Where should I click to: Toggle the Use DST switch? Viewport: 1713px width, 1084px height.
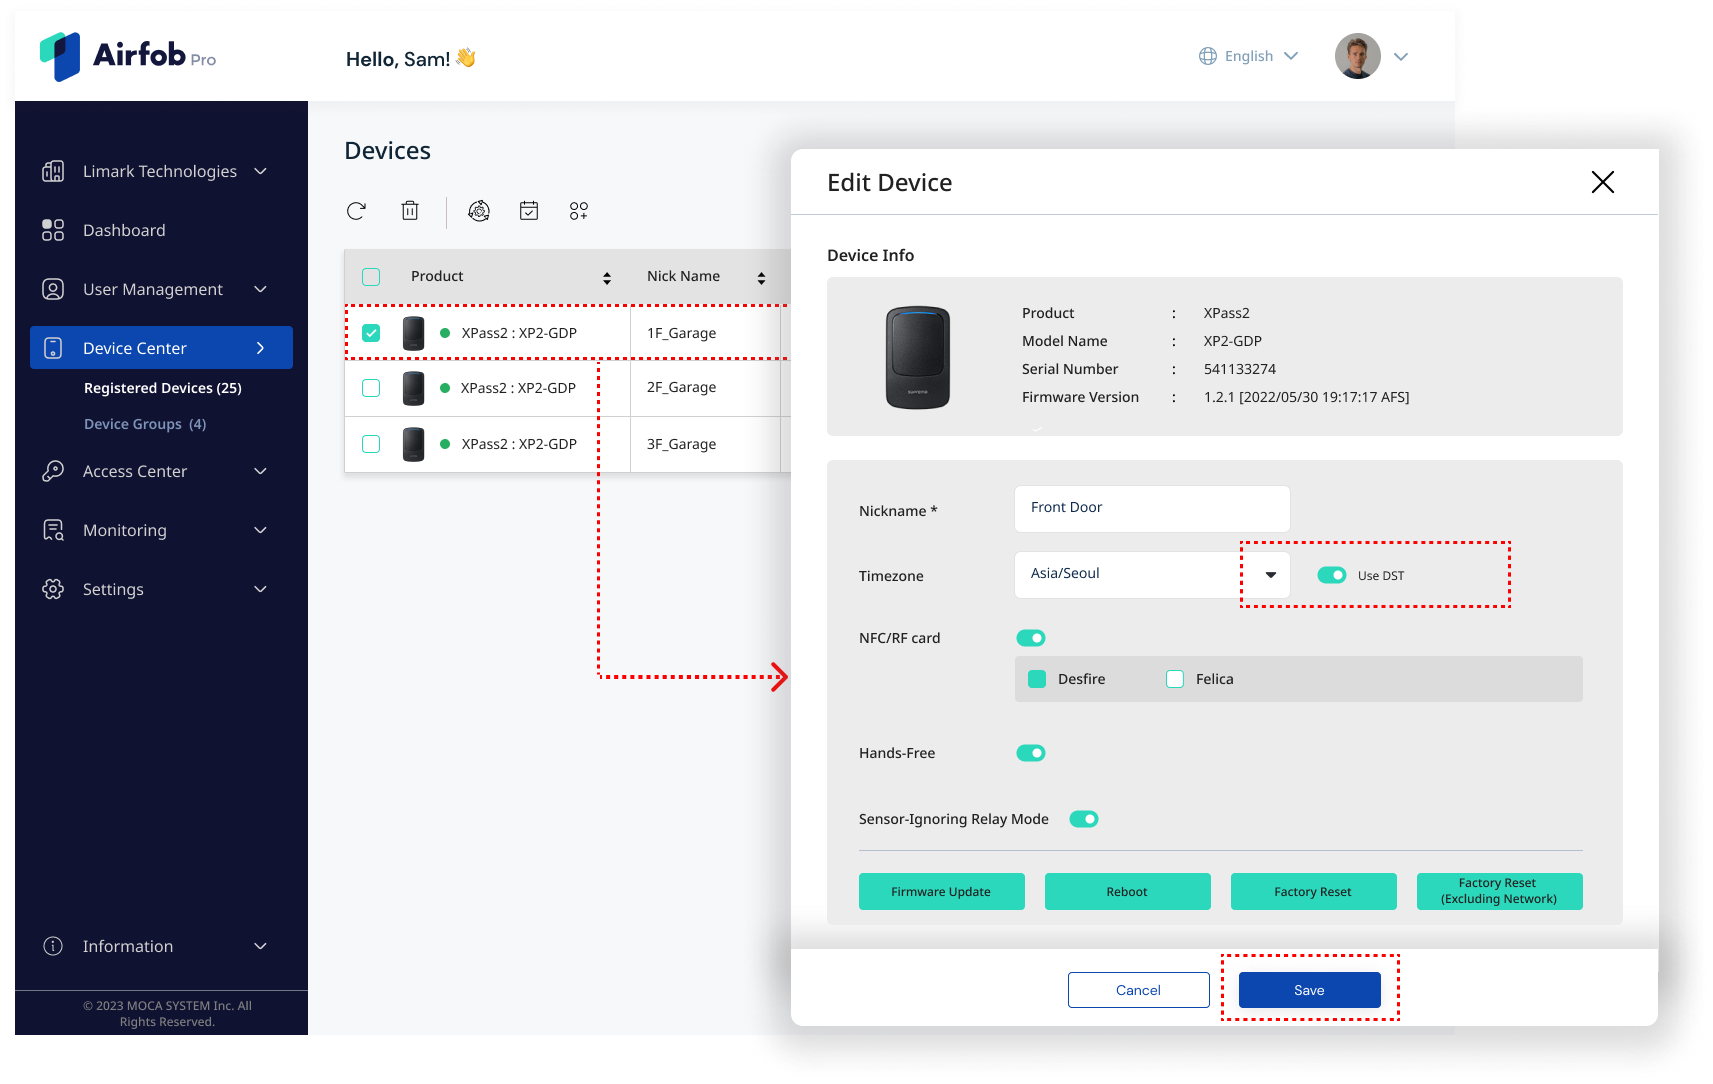click(x=1332, y=575)
